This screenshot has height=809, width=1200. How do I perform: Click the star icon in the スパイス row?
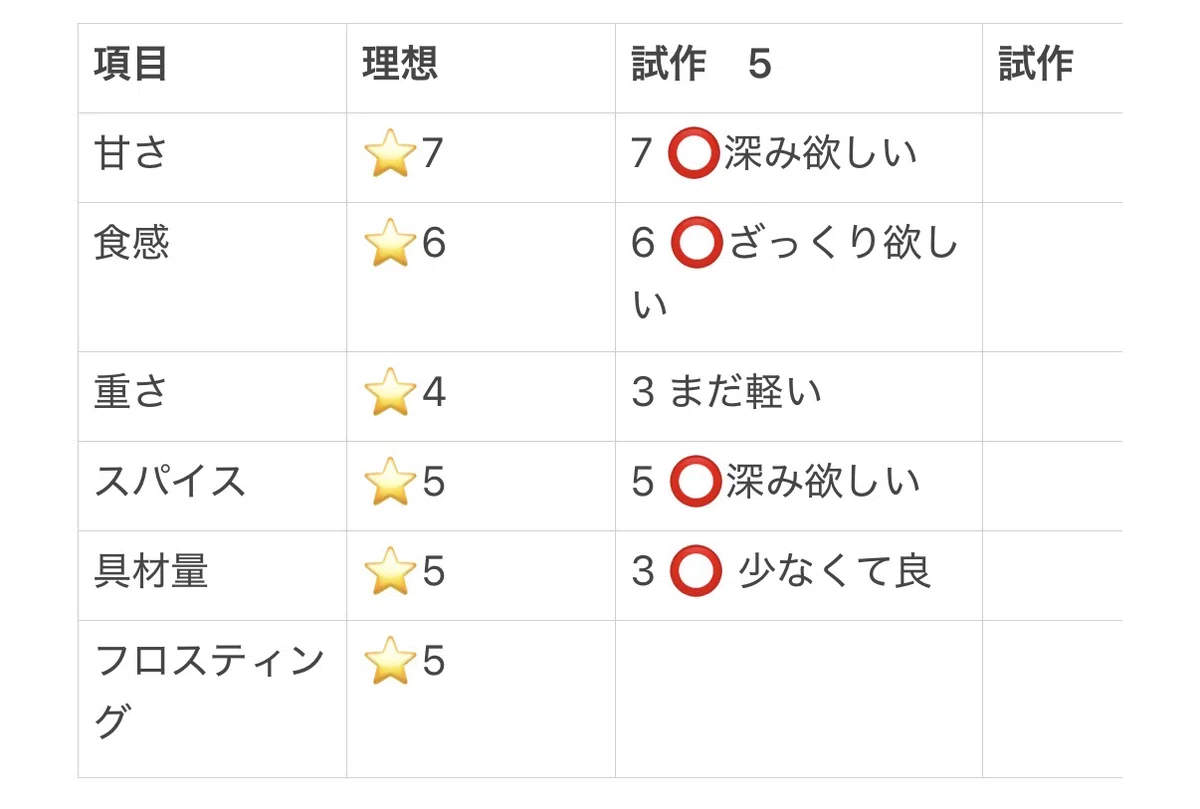coord(390,483)
